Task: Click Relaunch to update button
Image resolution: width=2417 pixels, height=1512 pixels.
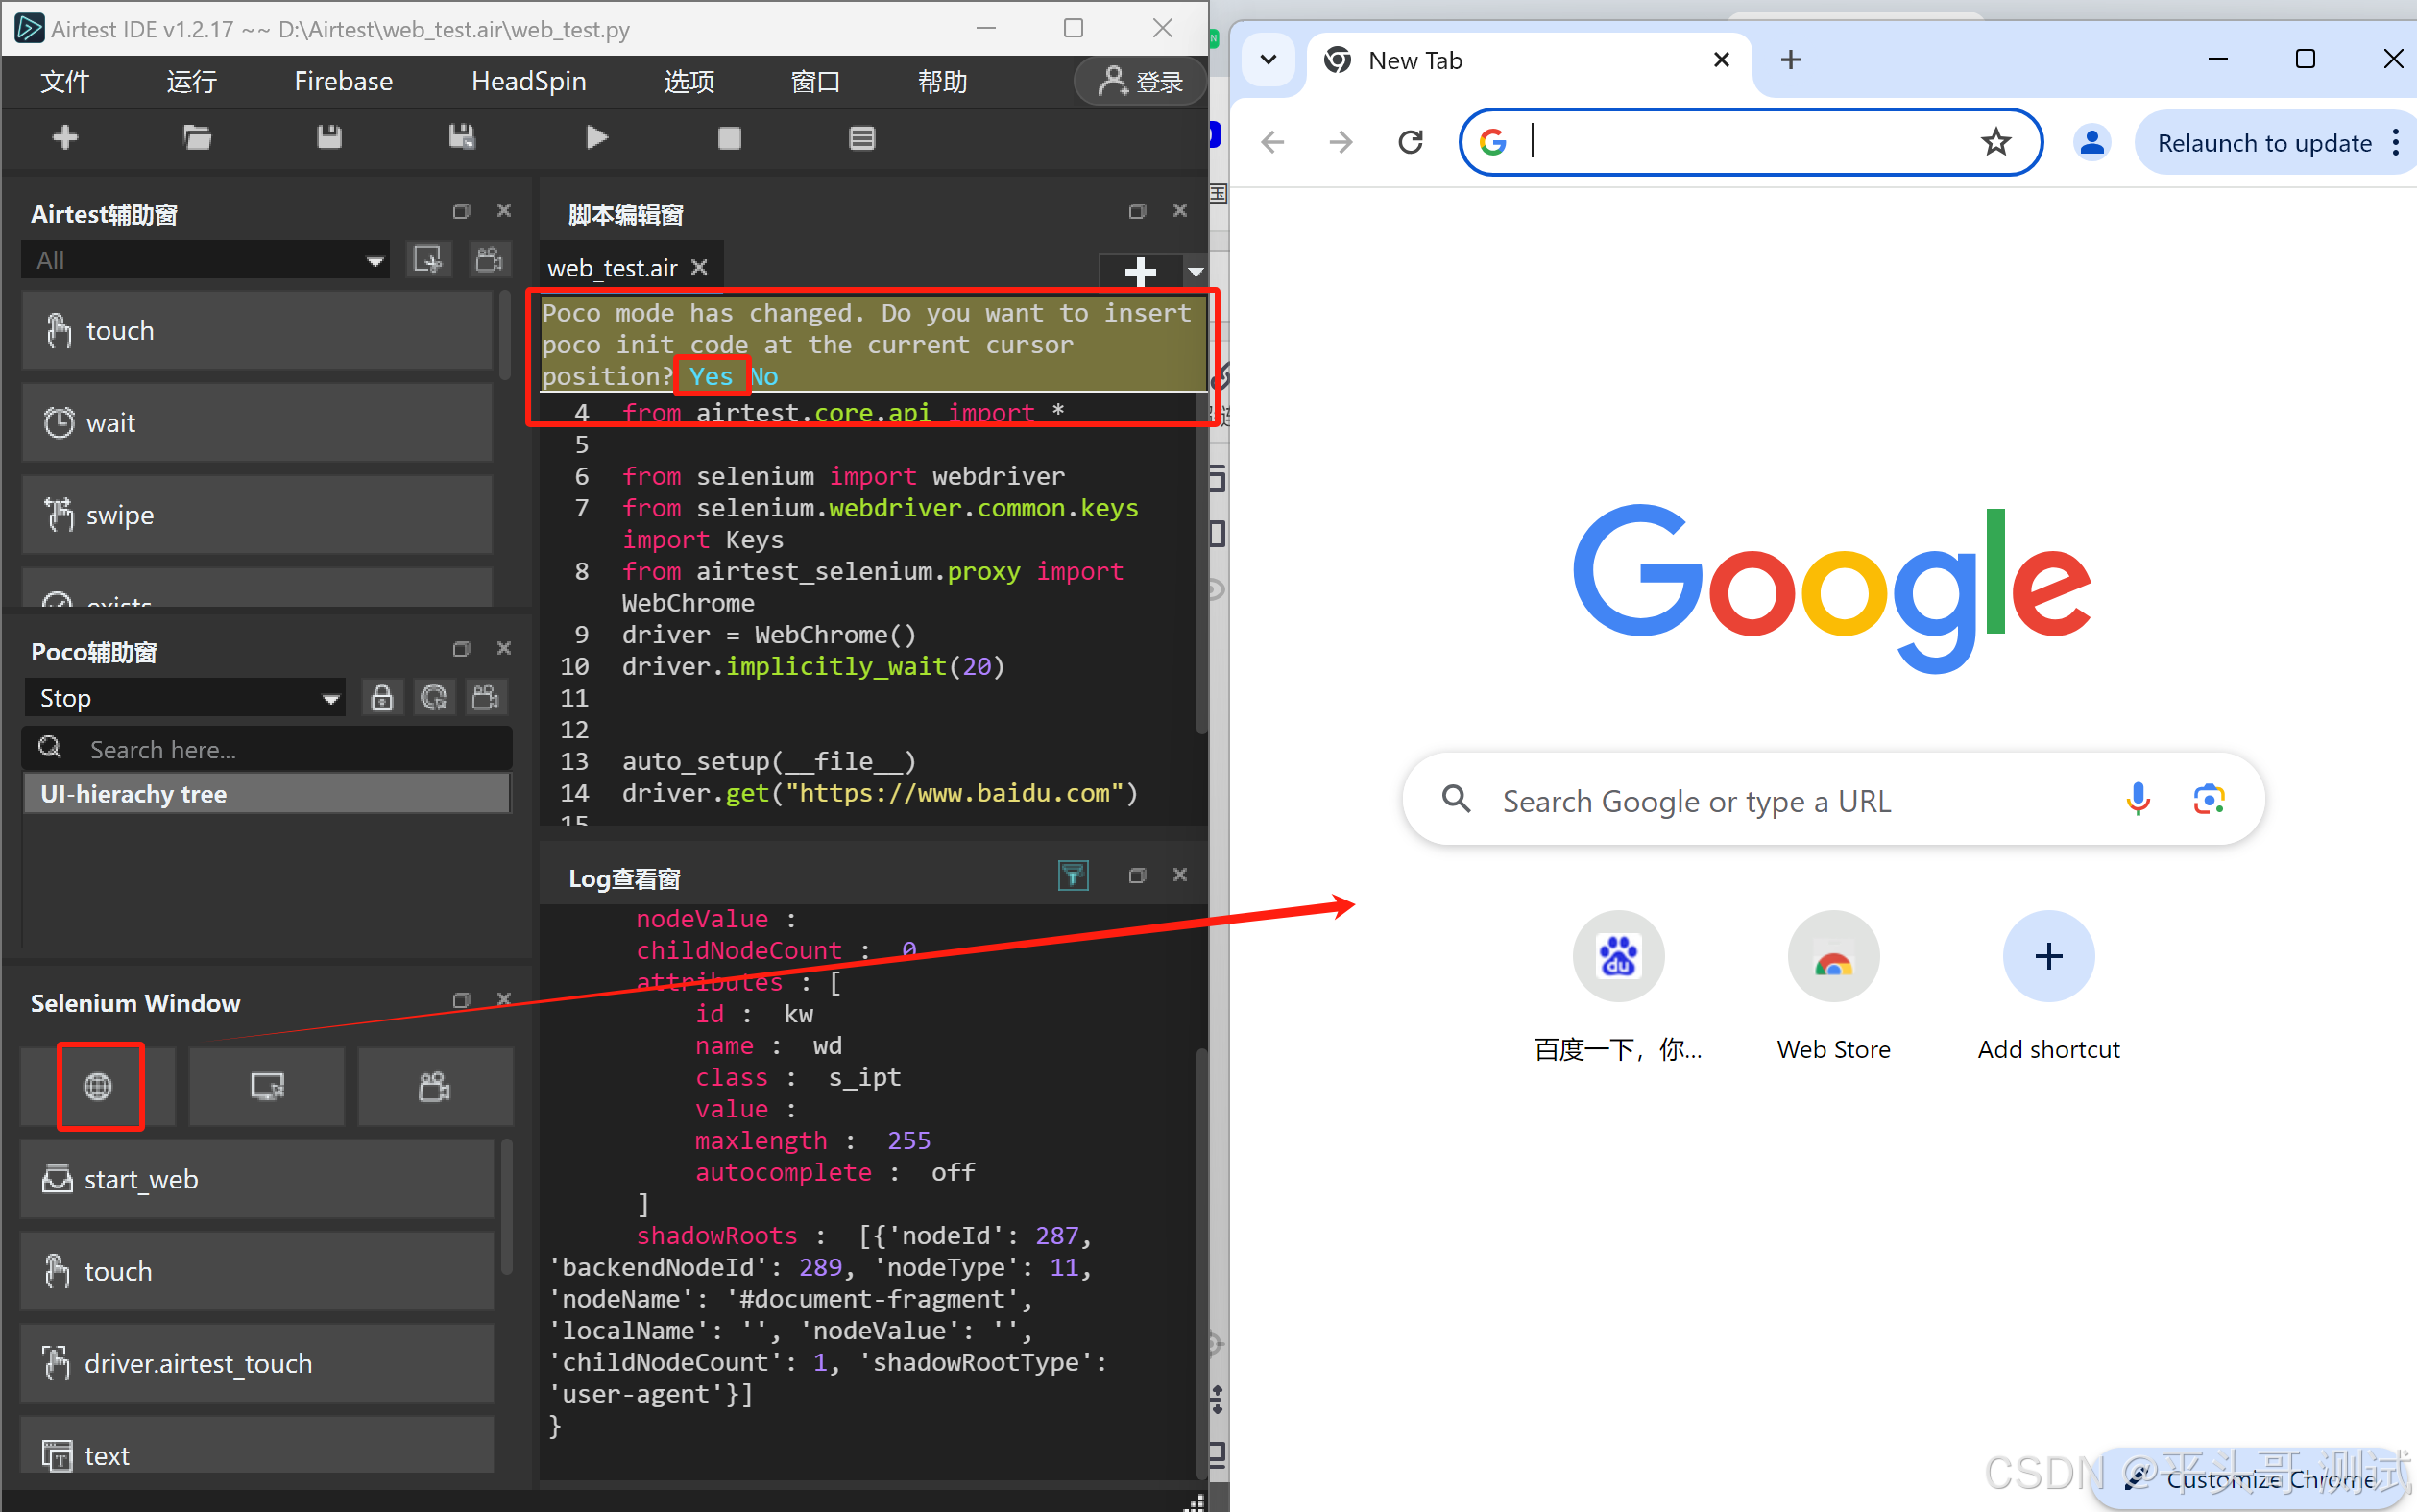Action: 2263,143
